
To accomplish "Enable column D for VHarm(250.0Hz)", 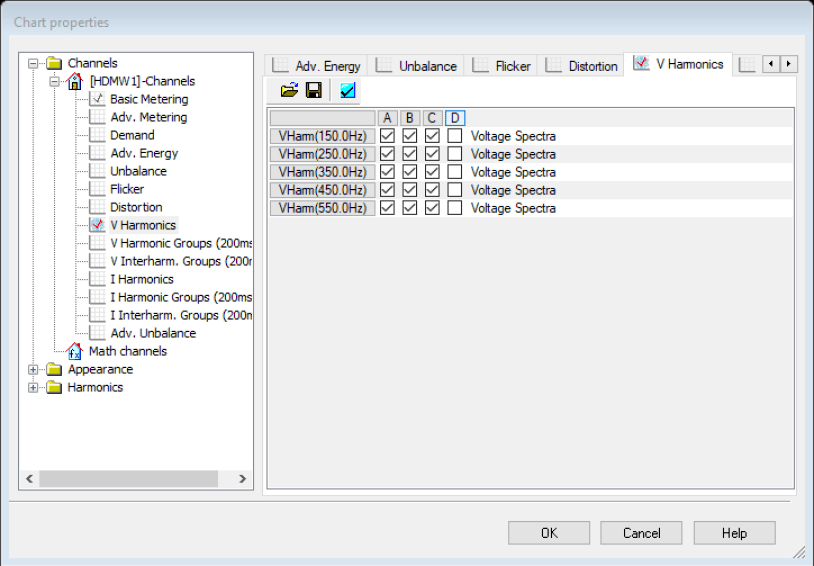I will tap(455, 154).
